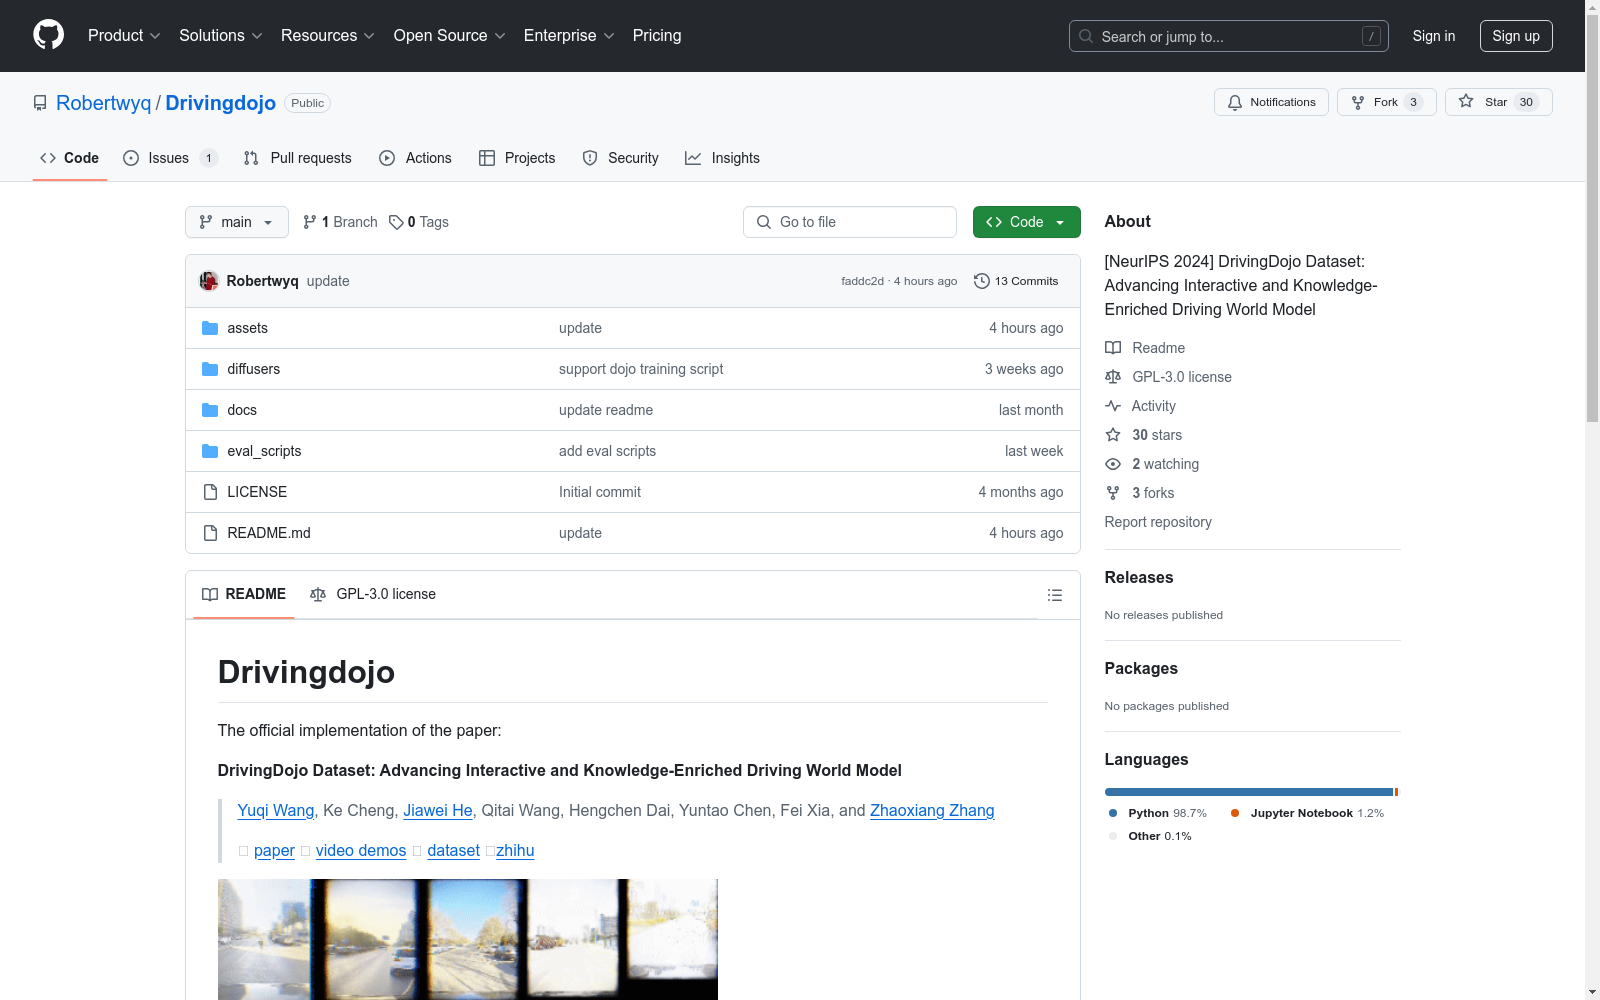Click the bell icon in Notifications
This screenshot has width=1600, height=1000.
pos(1235,102)
